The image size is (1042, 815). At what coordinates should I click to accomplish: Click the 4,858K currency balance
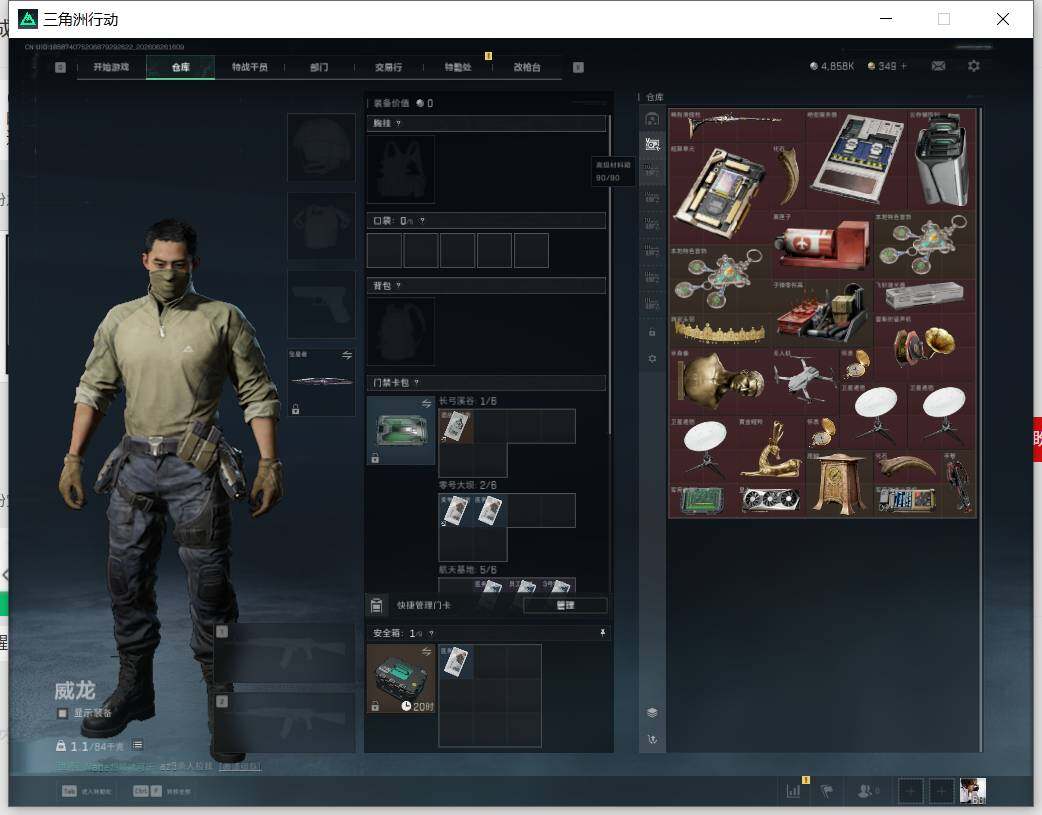click(x=831, y=66)
